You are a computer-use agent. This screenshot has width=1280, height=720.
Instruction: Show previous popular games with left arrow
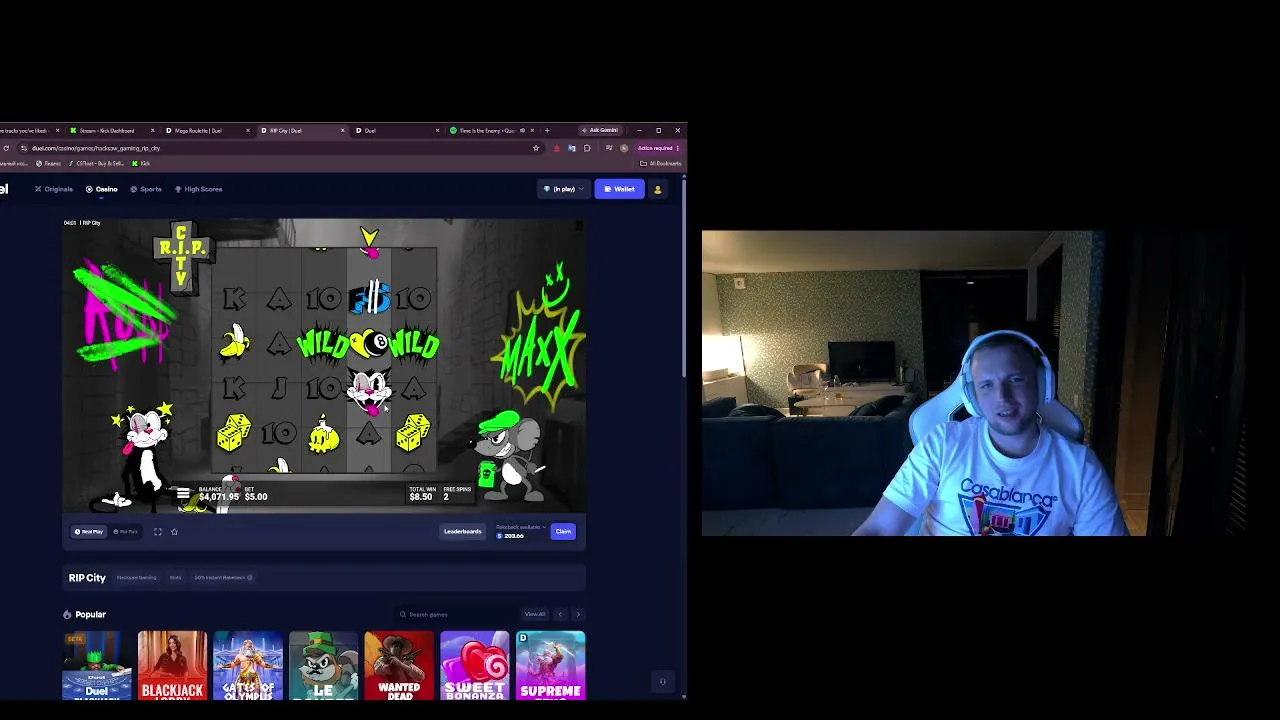click(560, 614)
